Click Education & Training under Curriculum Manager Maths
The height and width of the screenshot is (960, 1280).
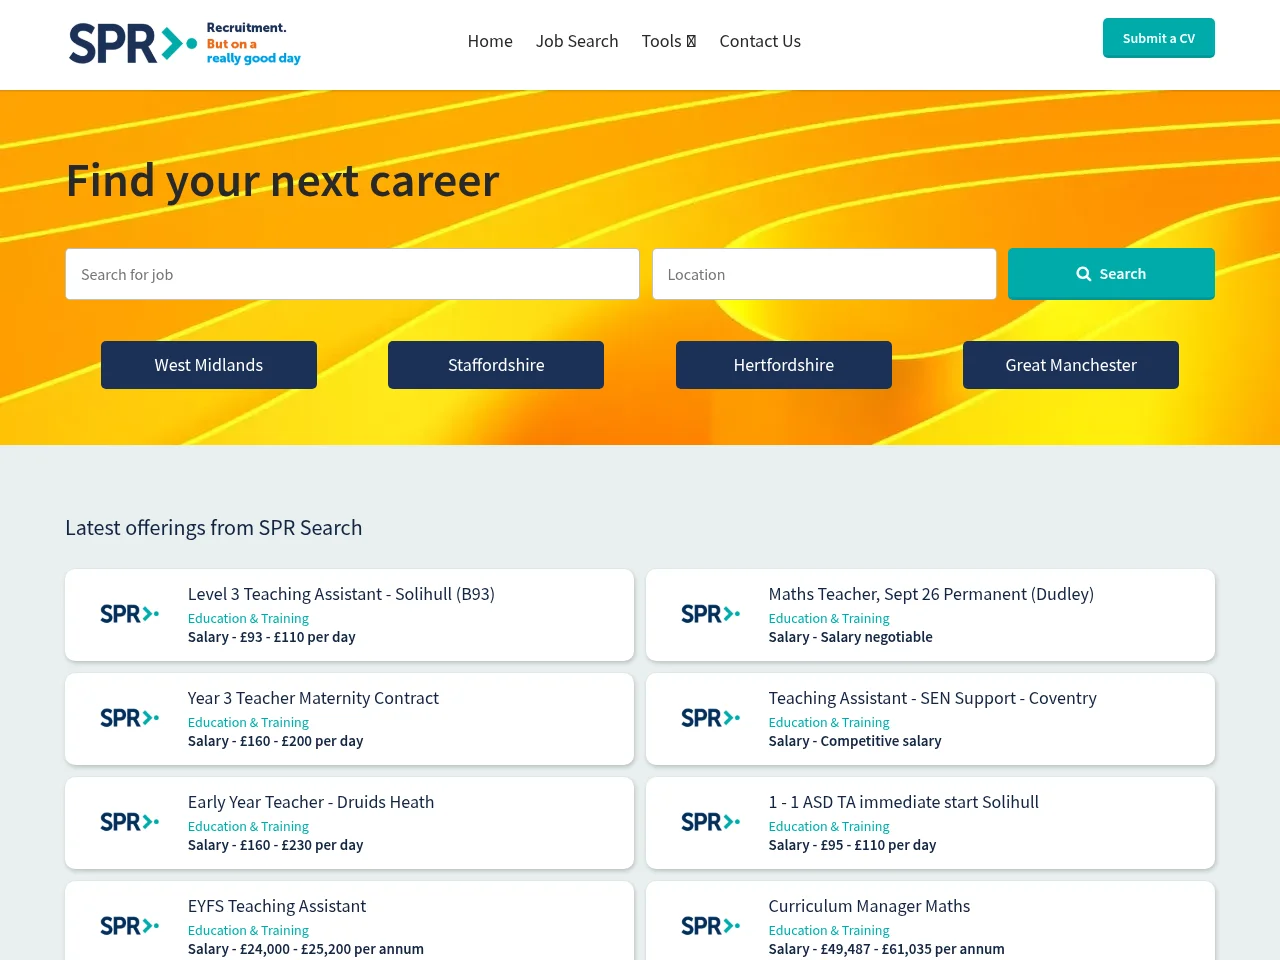click(829, 931)
